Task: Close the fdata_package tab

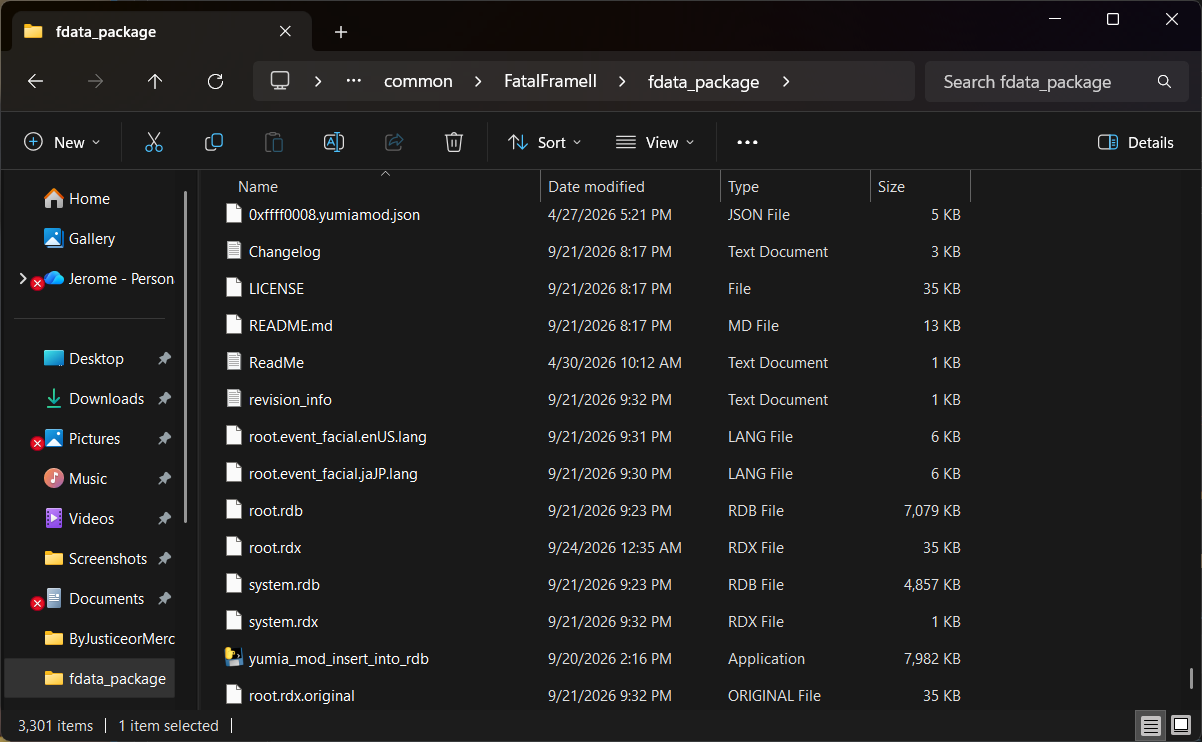Action: pyautogui.click(x=285, y=31)
